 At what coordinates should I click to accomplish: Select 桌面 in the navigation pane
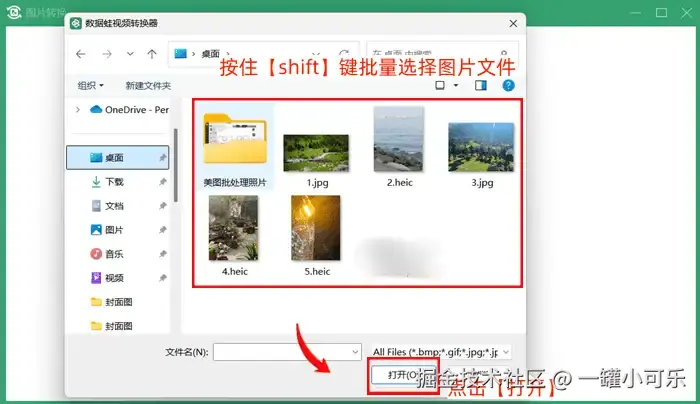pos(118,158)
